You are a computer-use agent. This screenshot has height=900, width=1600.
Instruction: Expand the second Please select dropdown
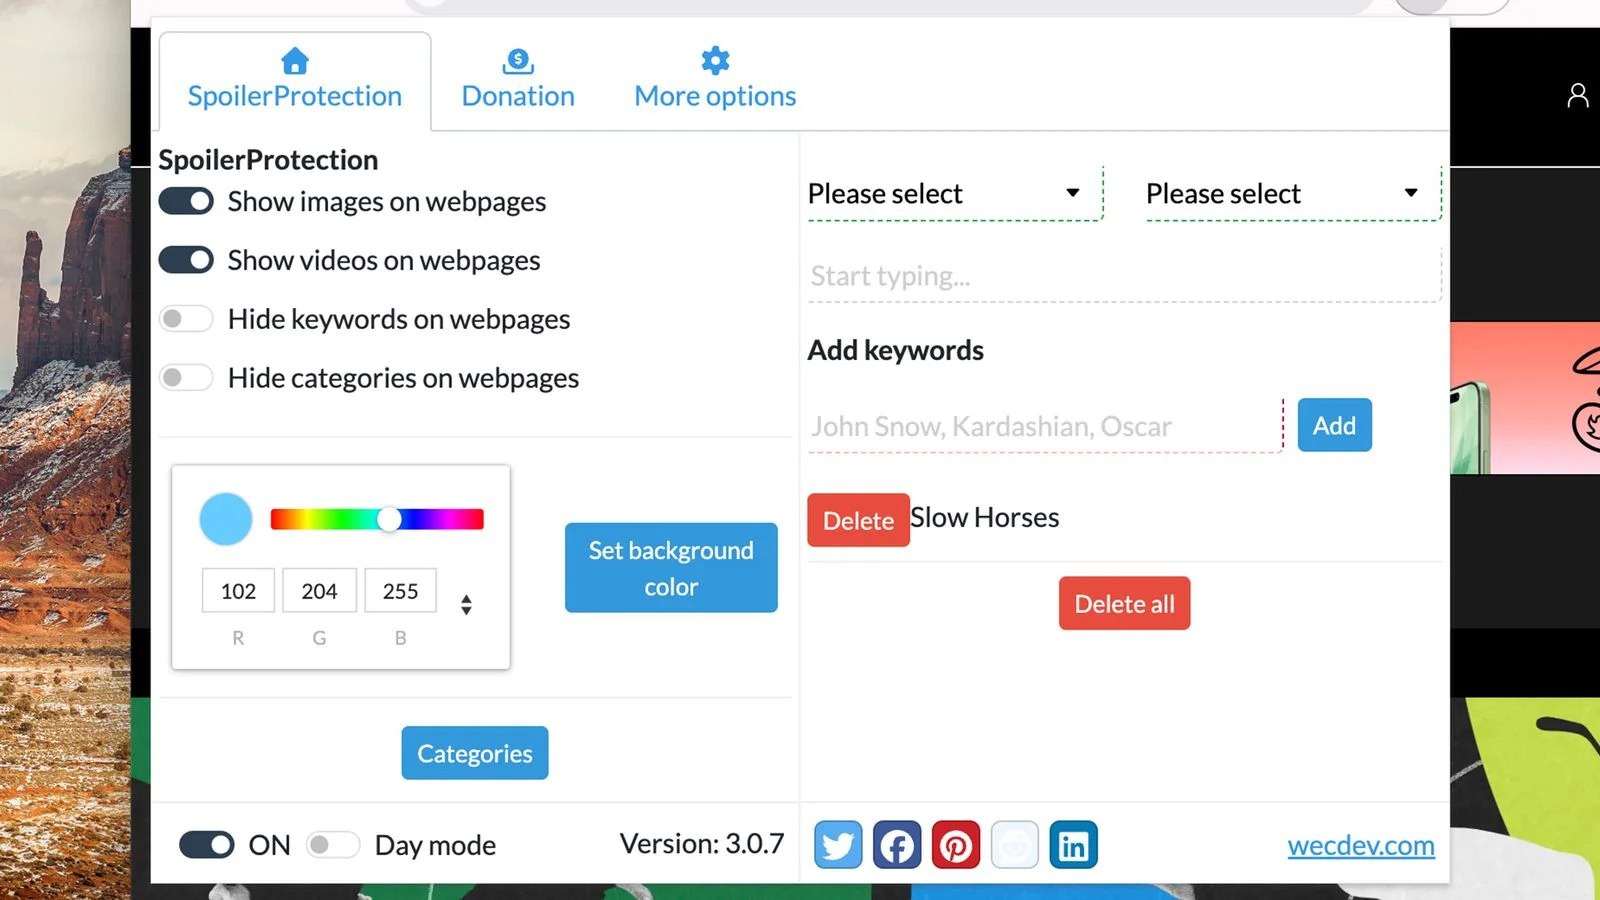[x=1293, y=194]
